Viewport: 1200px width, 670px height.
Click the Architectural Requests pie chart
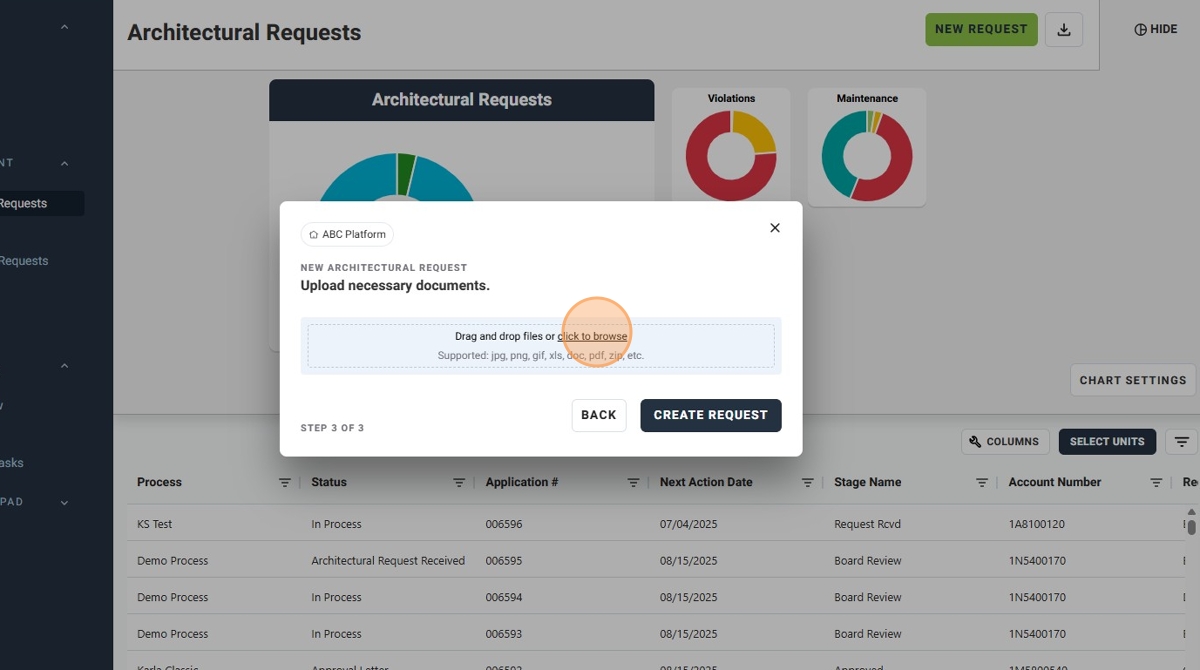coord(397,177)
